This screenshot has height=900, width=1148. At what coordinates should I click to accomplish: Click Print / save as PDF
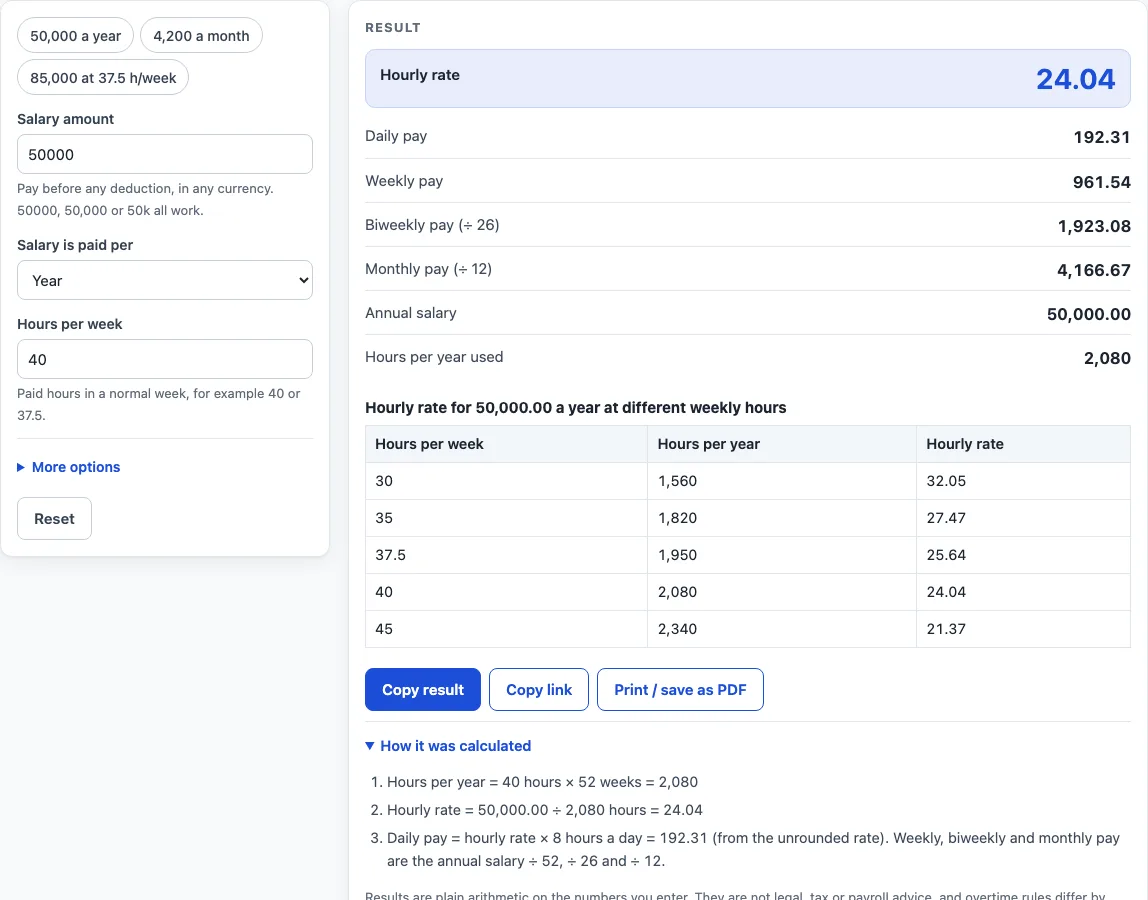coord(680,690)
